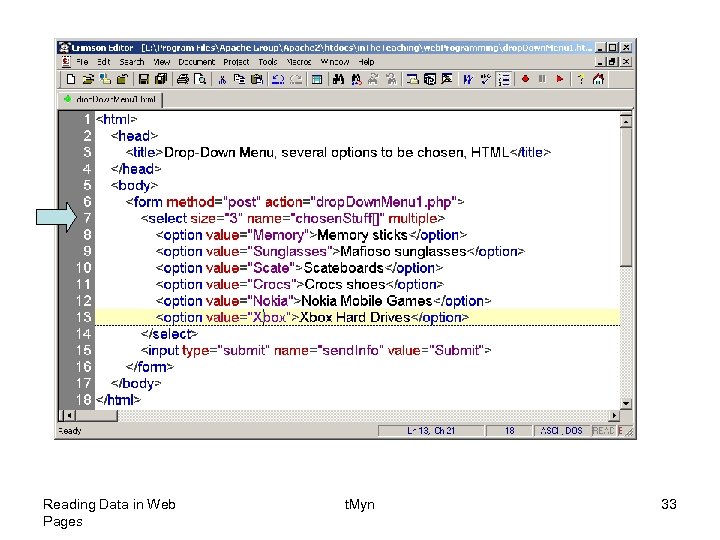Click the Print icon
This screenshot has width=720, height=540.
(x=183, y=79)
